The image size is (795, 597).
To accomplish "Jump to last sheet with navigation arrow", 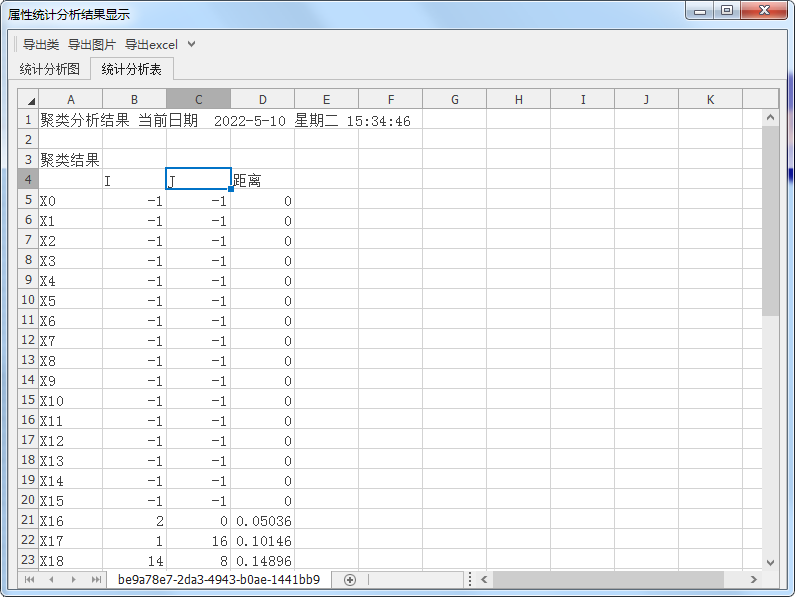I will 96,580.
